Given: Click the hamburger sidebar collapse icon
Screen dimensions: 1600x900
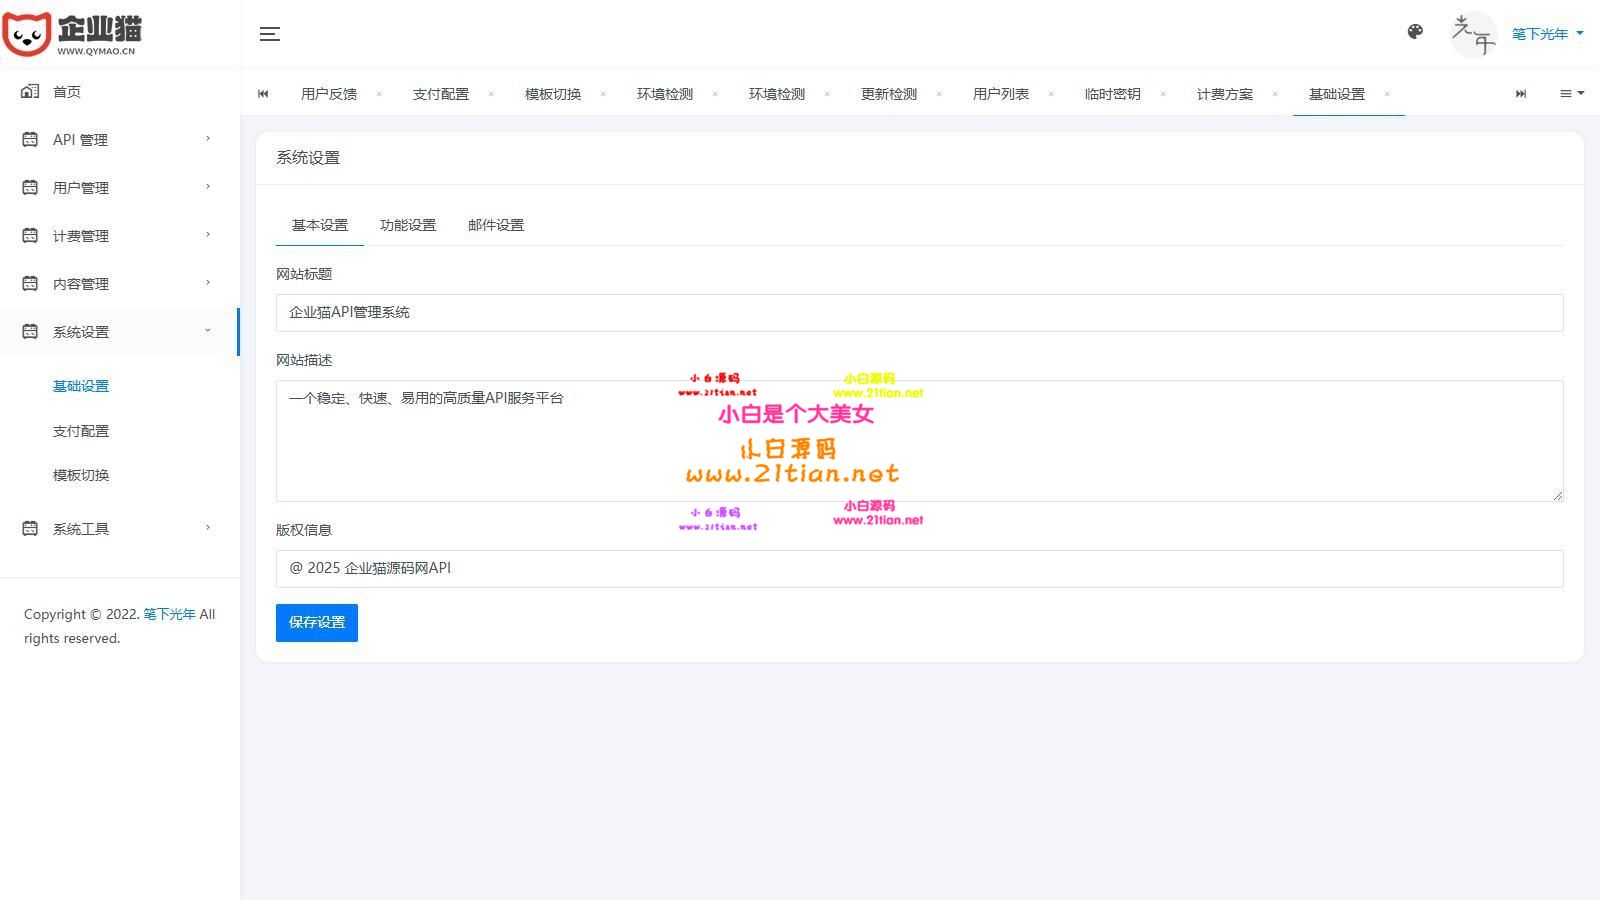Looking at the screenshot, I should click(269, 34).
